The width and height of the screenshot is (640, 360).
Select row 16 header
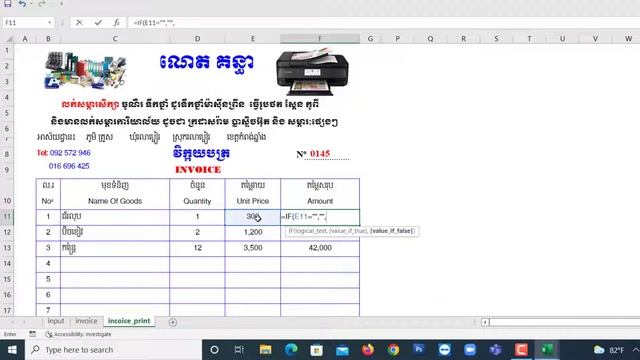coord(7,295)
